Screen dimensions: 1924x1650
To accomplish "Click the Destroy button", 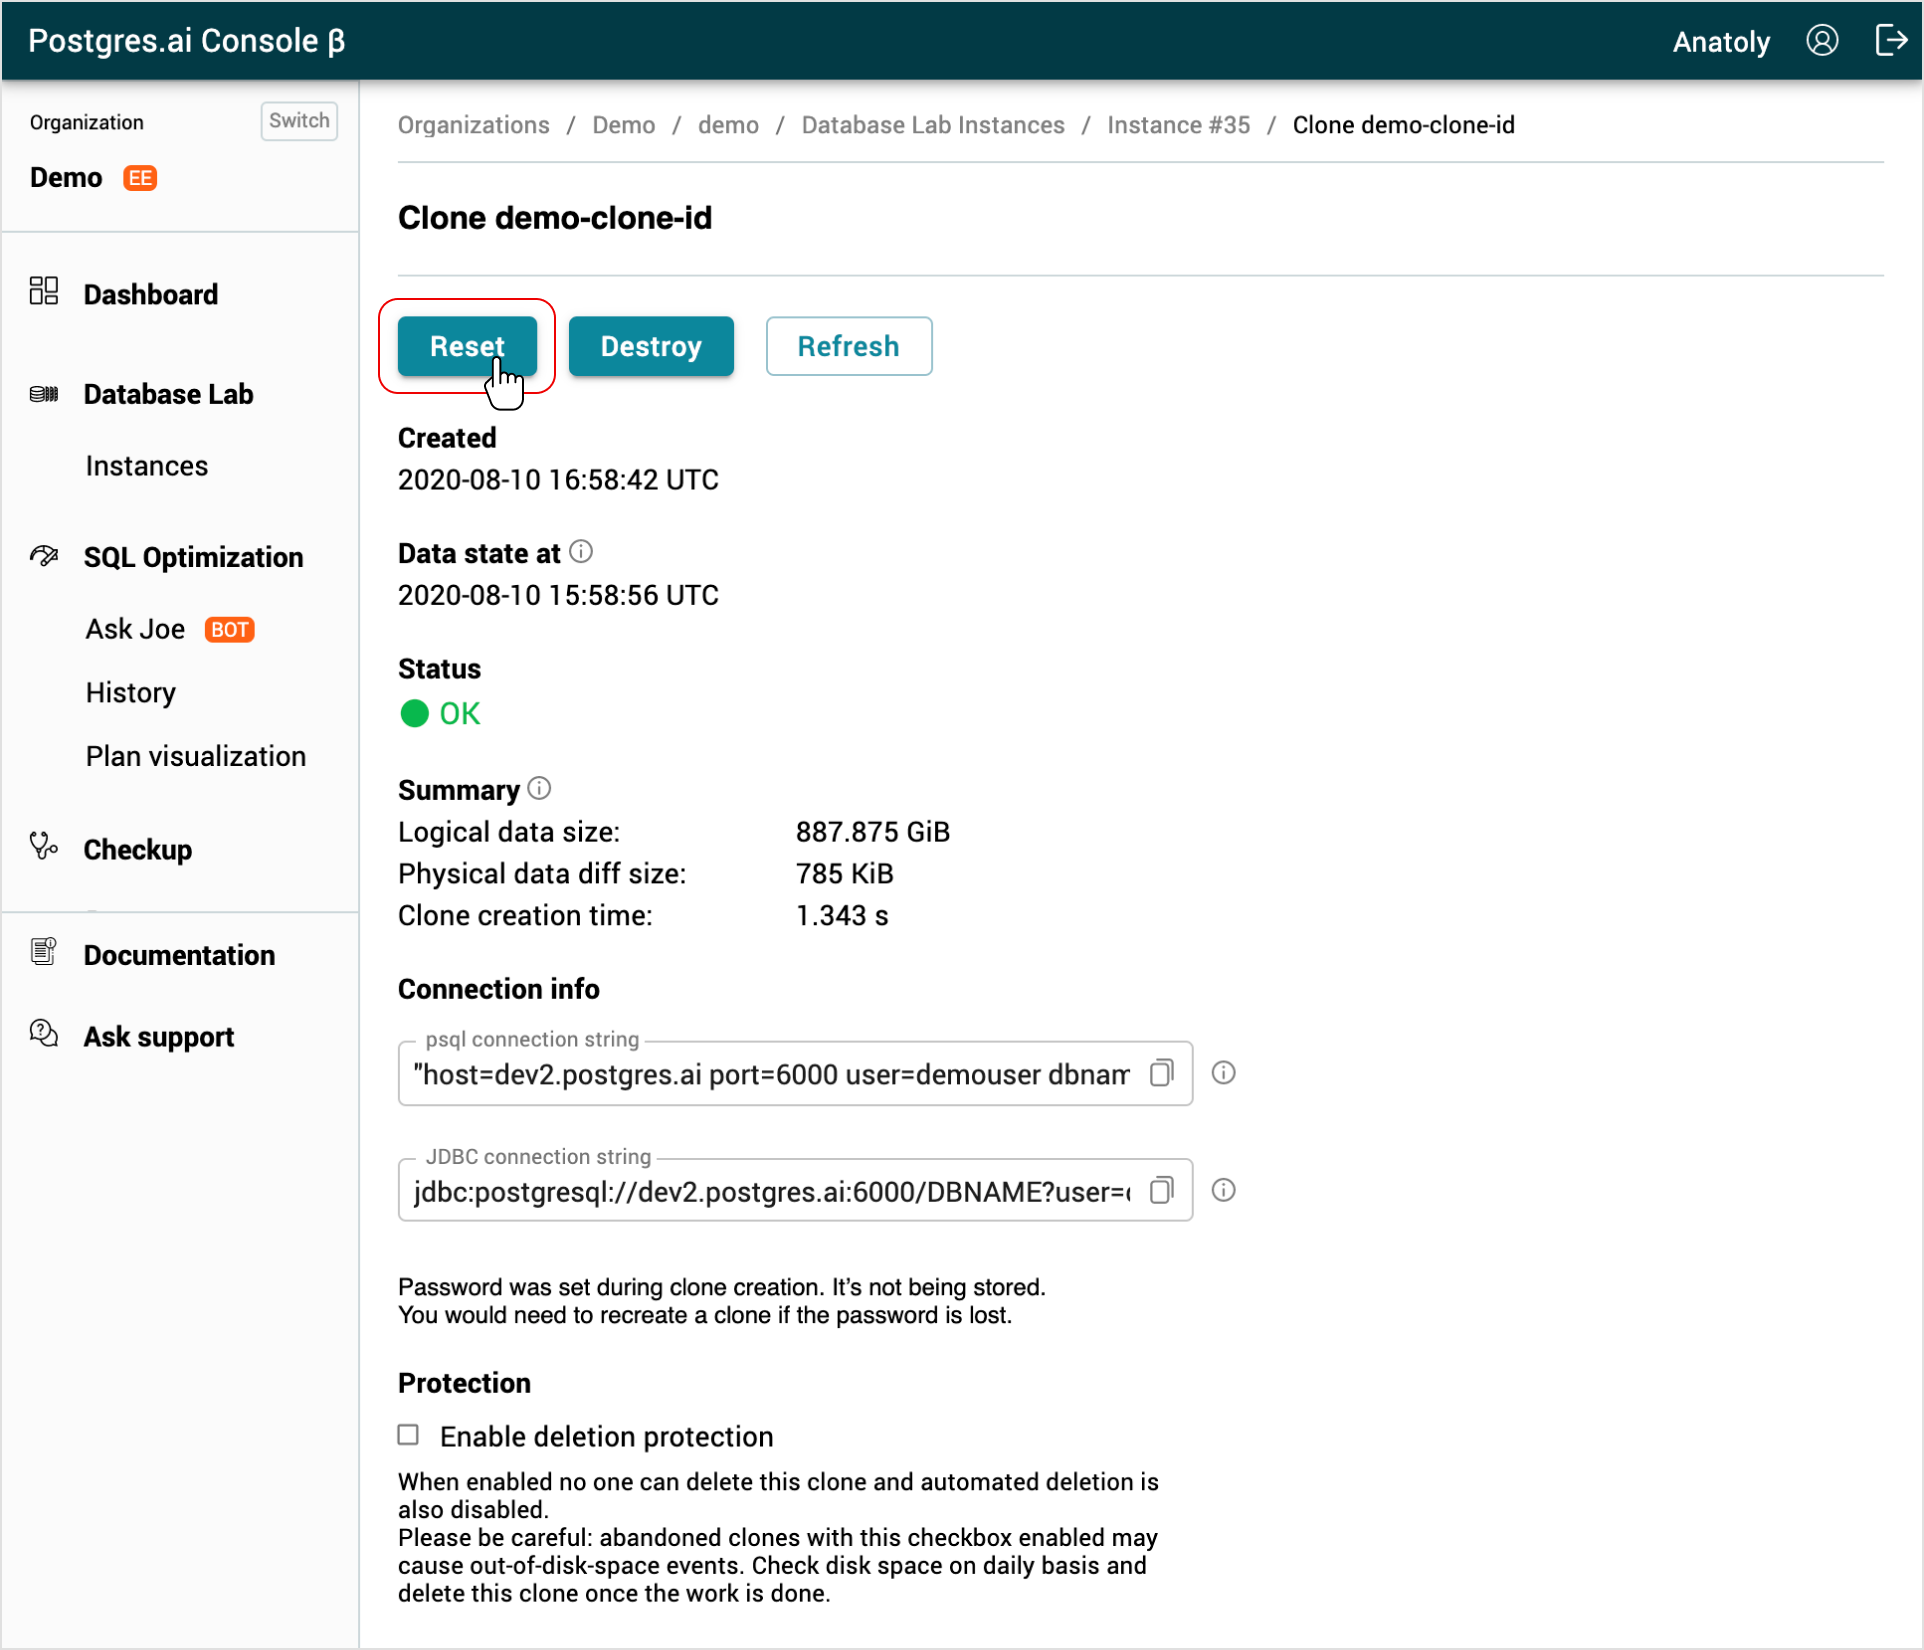I will tap(651, 346).
